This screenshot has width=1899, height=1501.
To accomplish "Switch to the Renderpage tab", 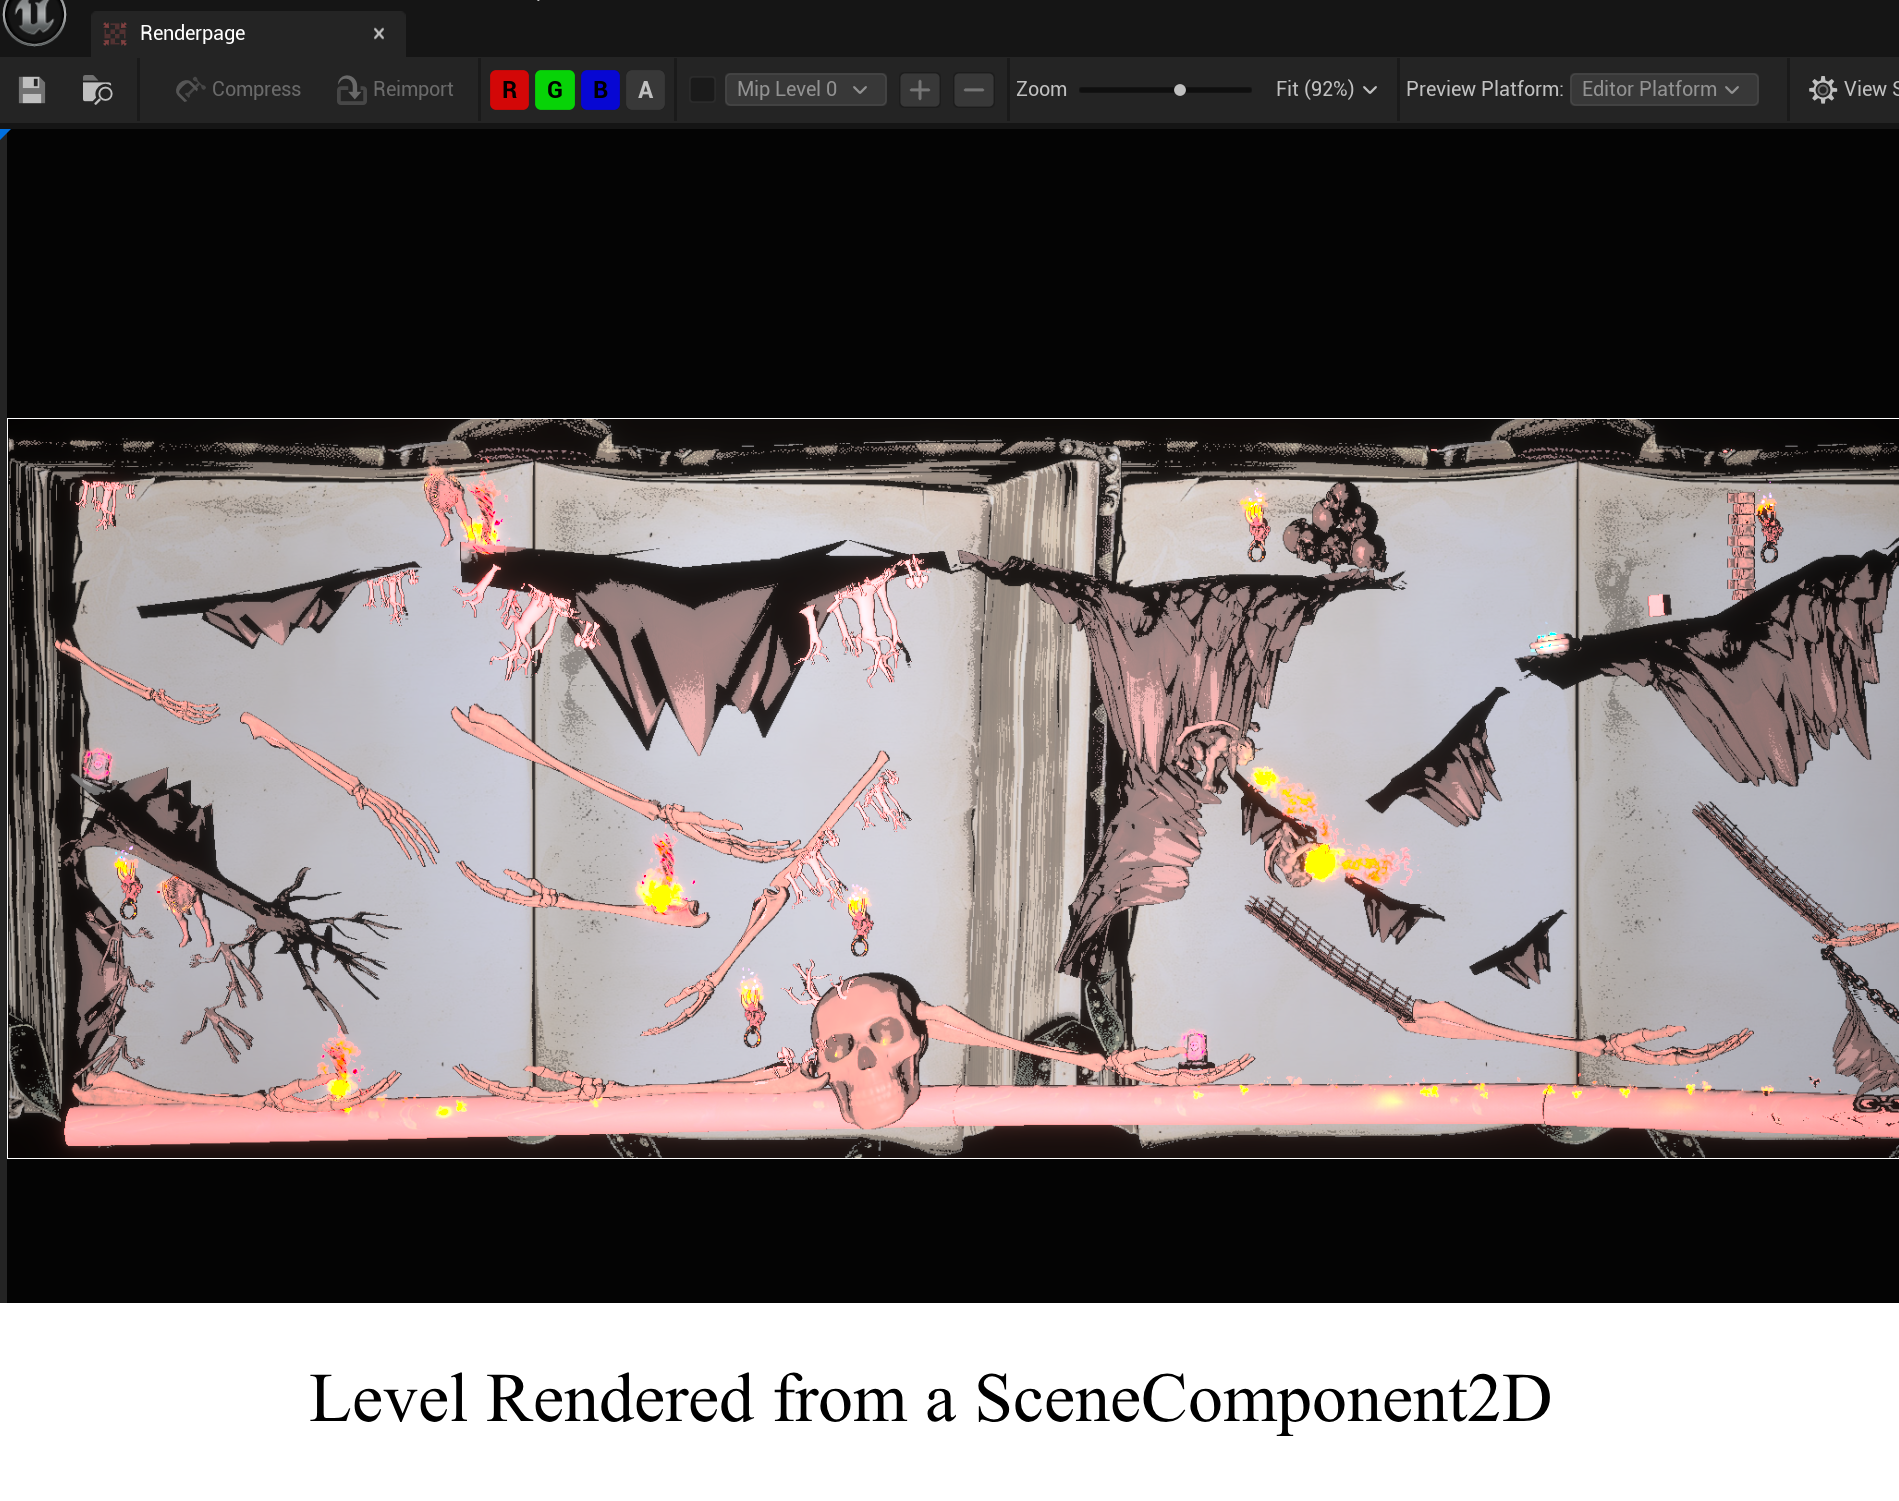I will click(x=193, y=34).
